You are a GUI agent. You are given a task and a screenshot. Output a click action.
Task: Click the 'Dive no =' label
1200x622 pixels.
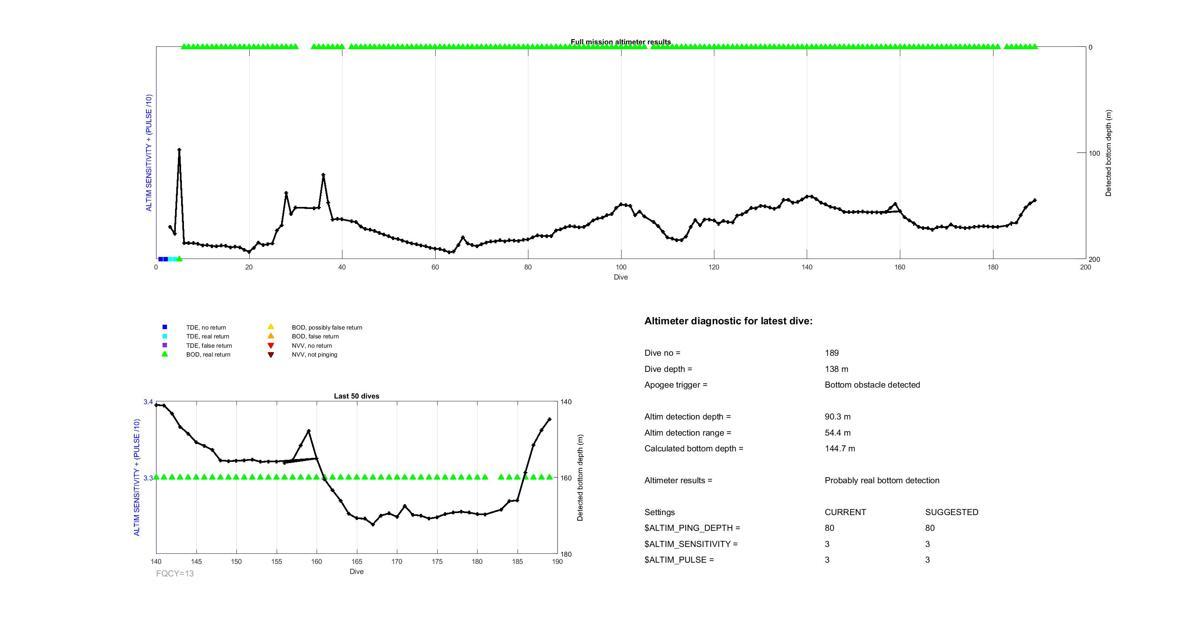coord(662,353)
